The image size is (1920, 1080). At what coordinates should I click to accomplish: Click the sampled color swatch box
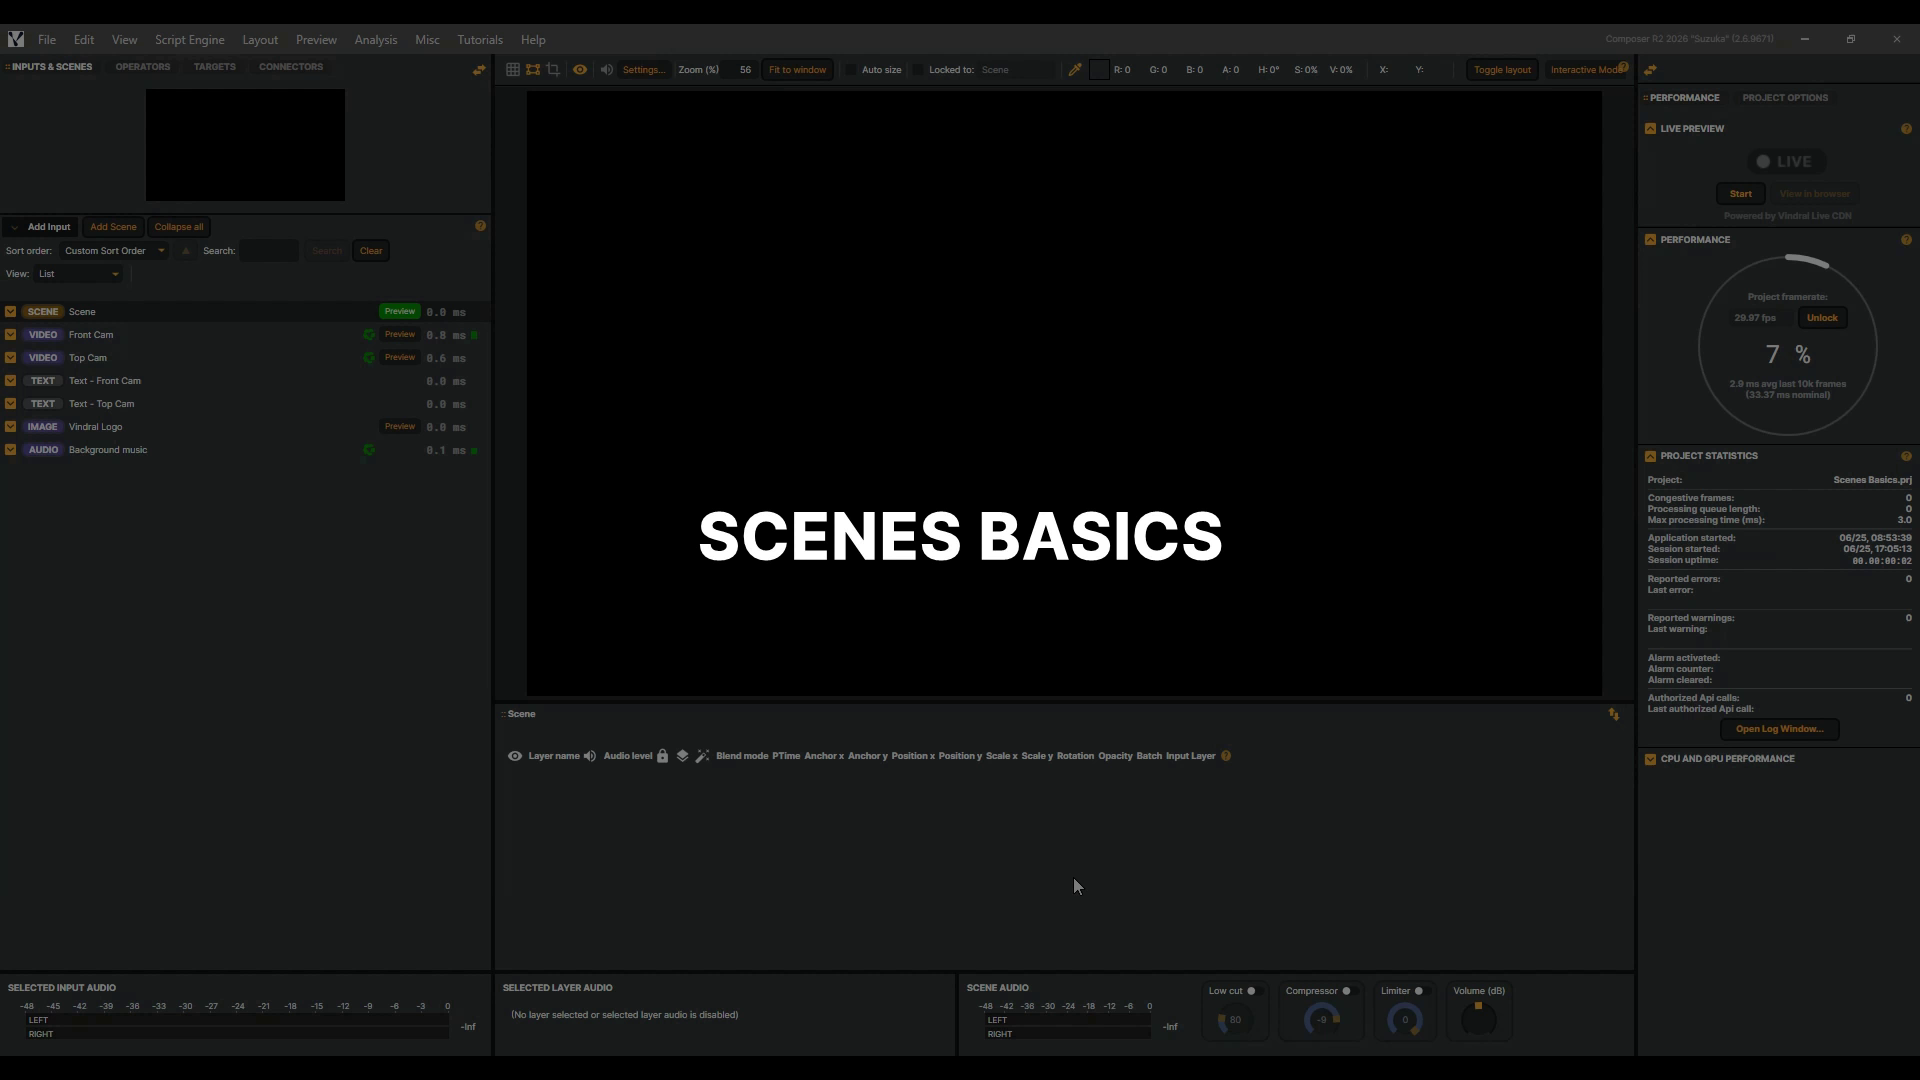tap(1099, 70)
